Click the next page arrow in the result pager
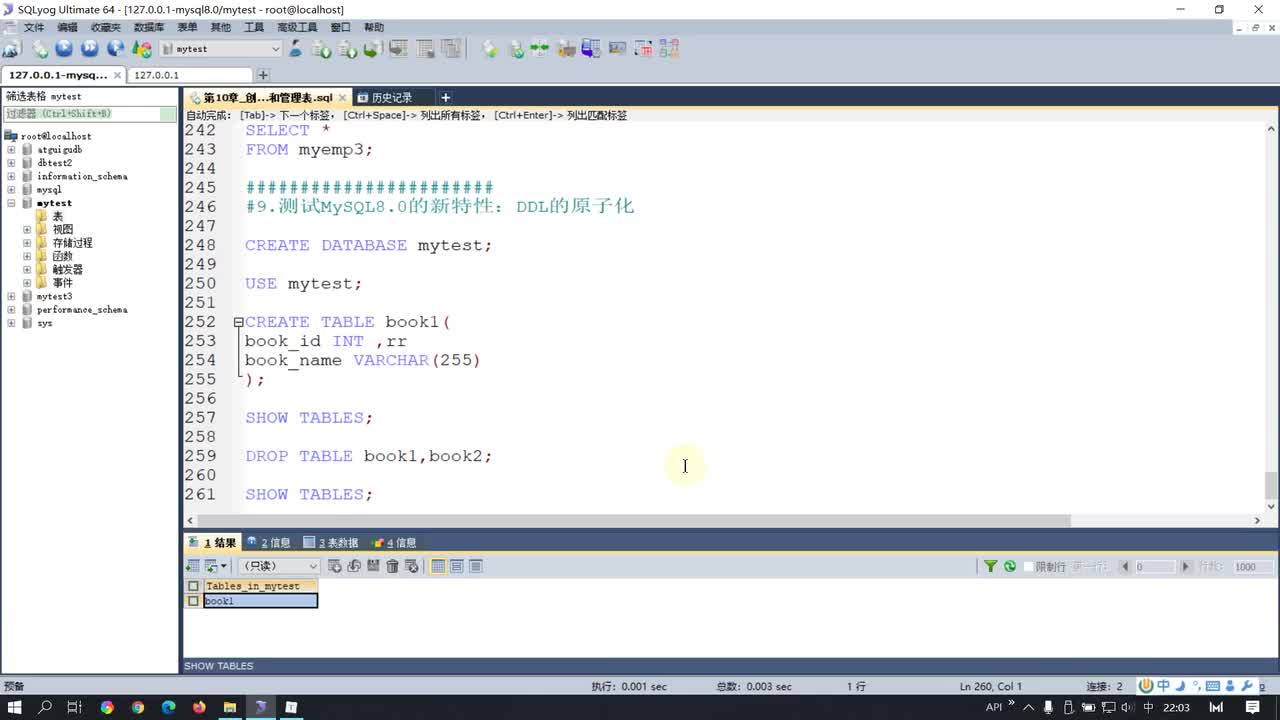 [x=1186, y=566]
